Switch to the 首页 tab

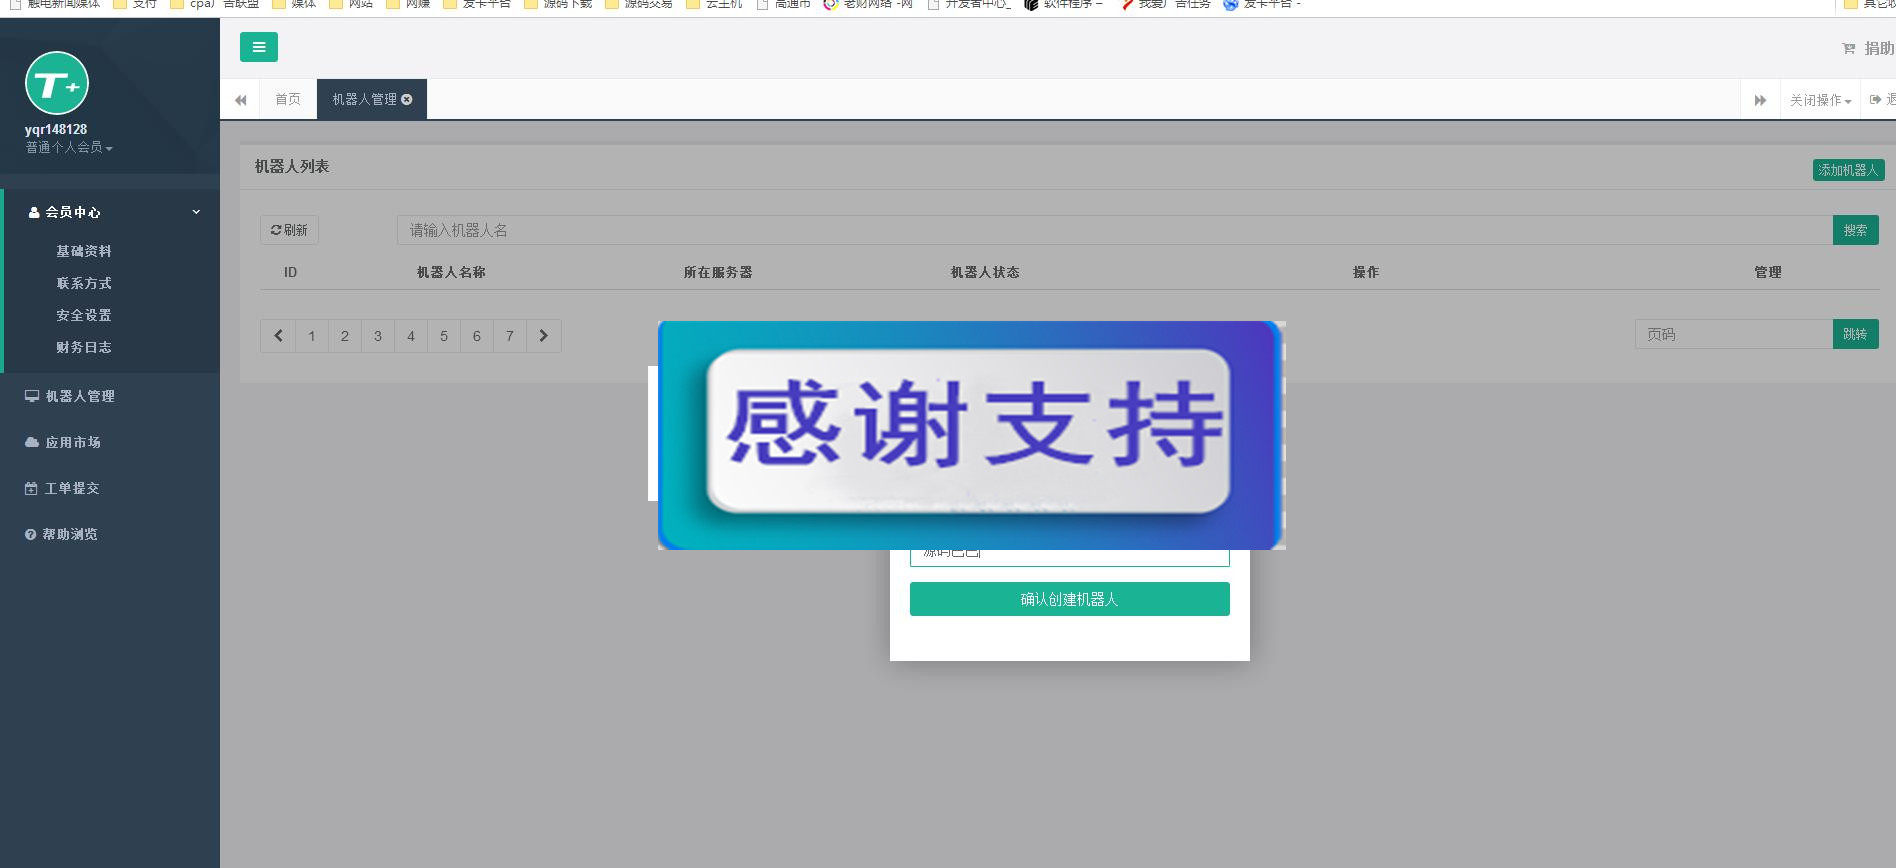click(x=288, y=100)
